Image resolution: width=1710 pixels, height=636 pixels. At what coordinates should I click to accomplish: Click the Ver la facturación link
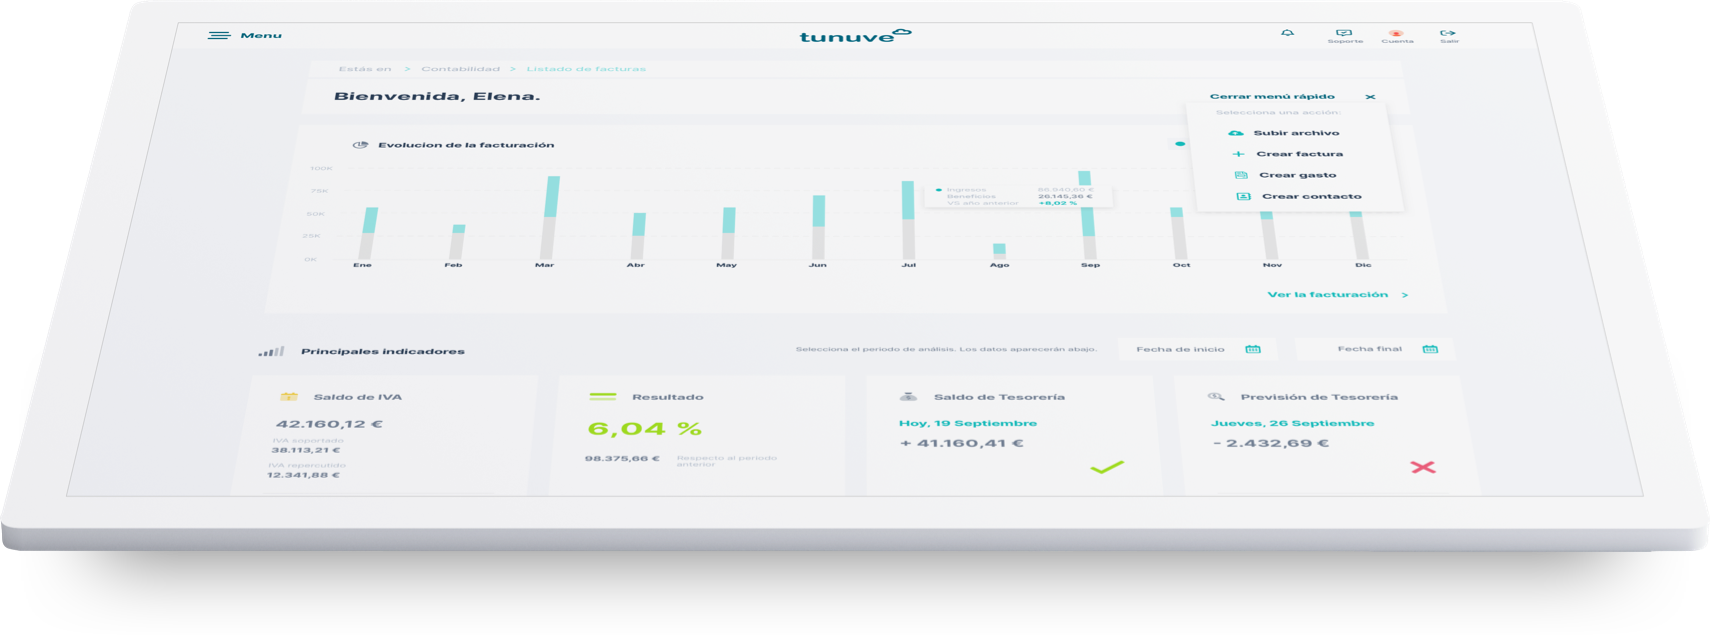(x=1327, y=295)
